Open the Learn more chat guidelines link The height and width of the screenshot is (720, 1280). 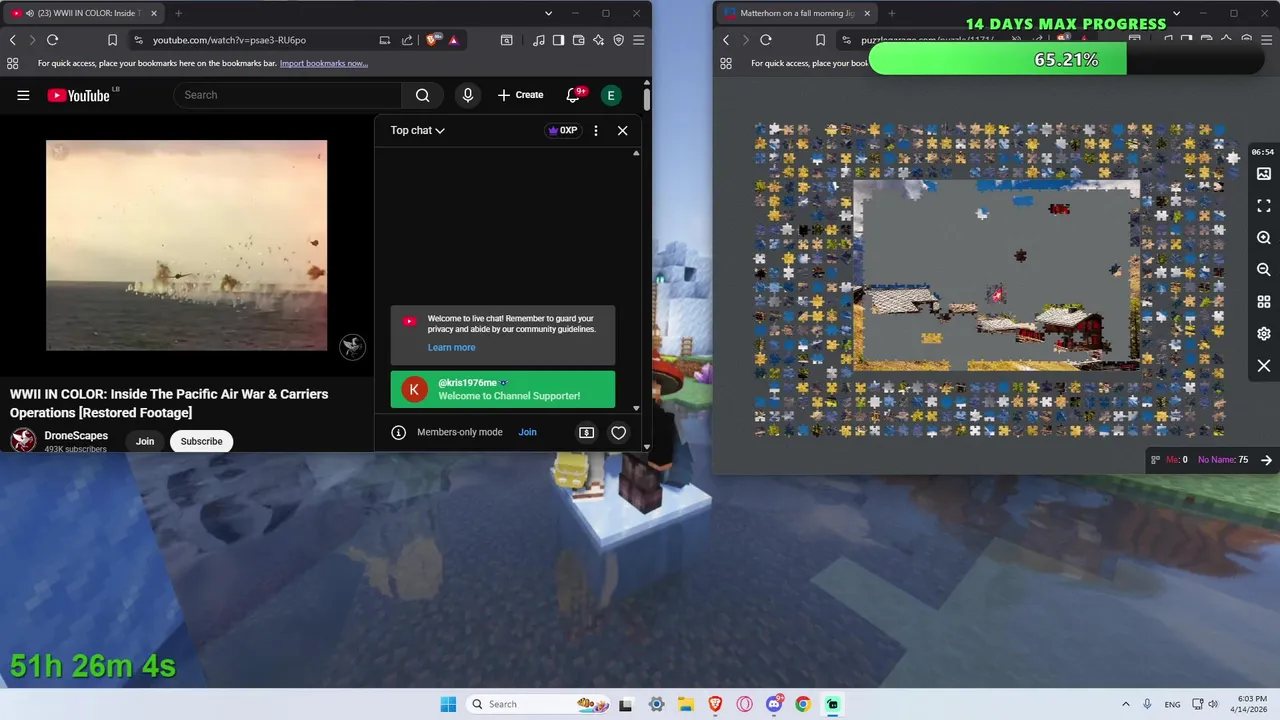[x=451, y=347]
